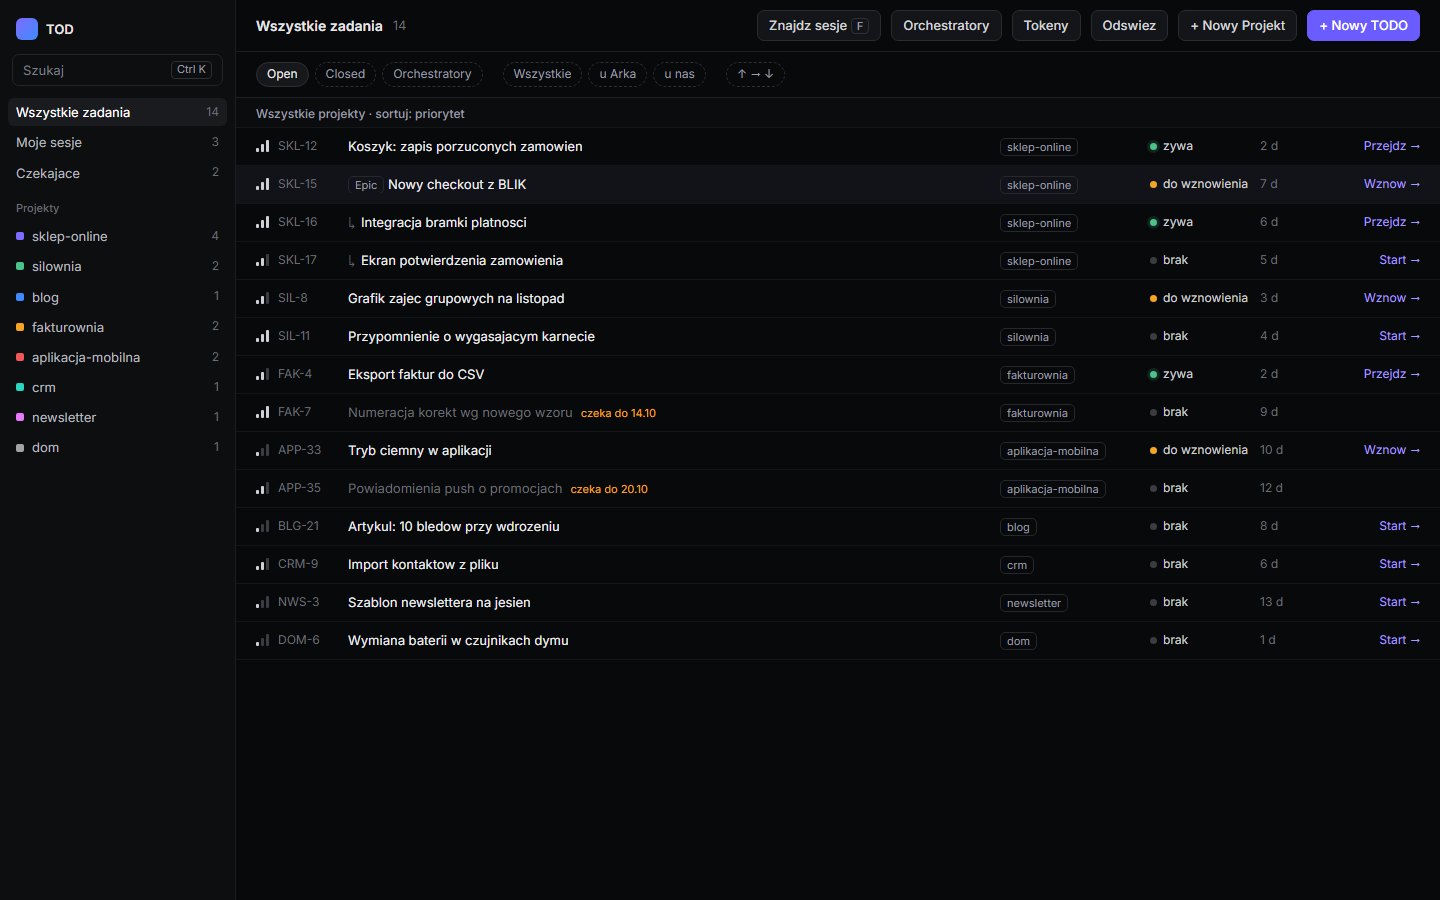The width and height of the screenshot is (1440, 900).
Task: Click Start link on DOM-6 row
Action: (1399, 640)
